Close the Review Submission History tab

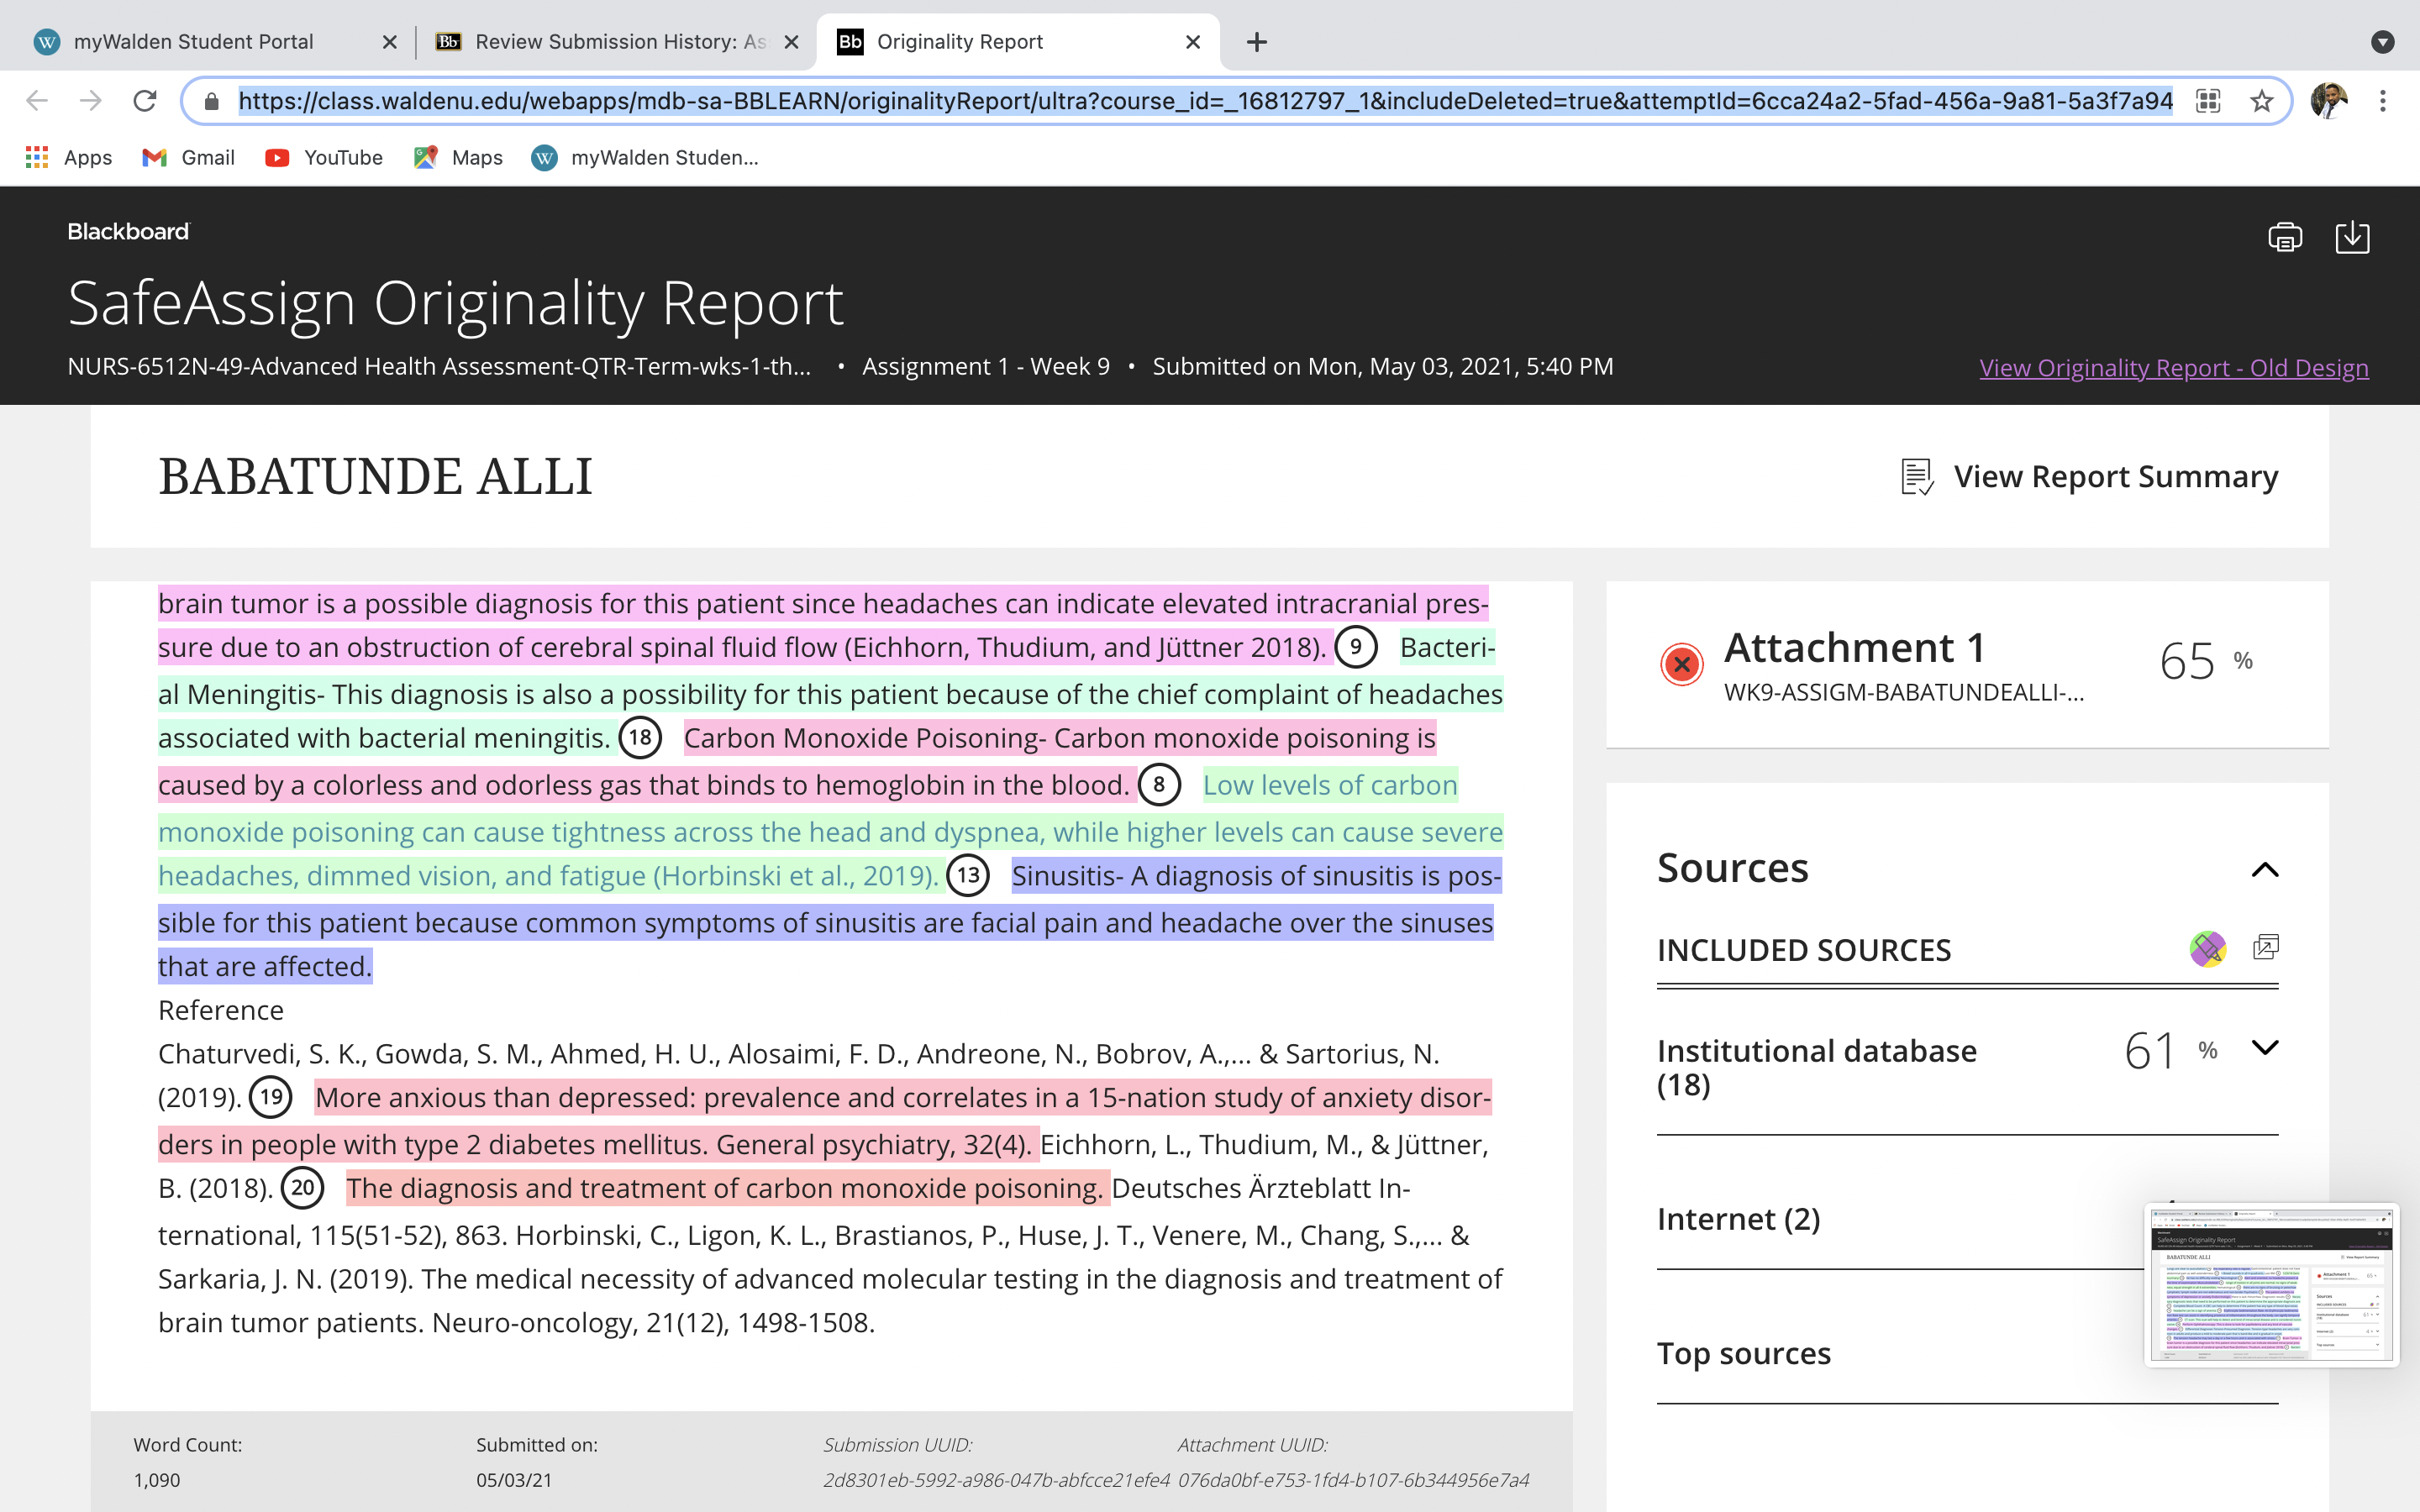click(x=791, y=42)
